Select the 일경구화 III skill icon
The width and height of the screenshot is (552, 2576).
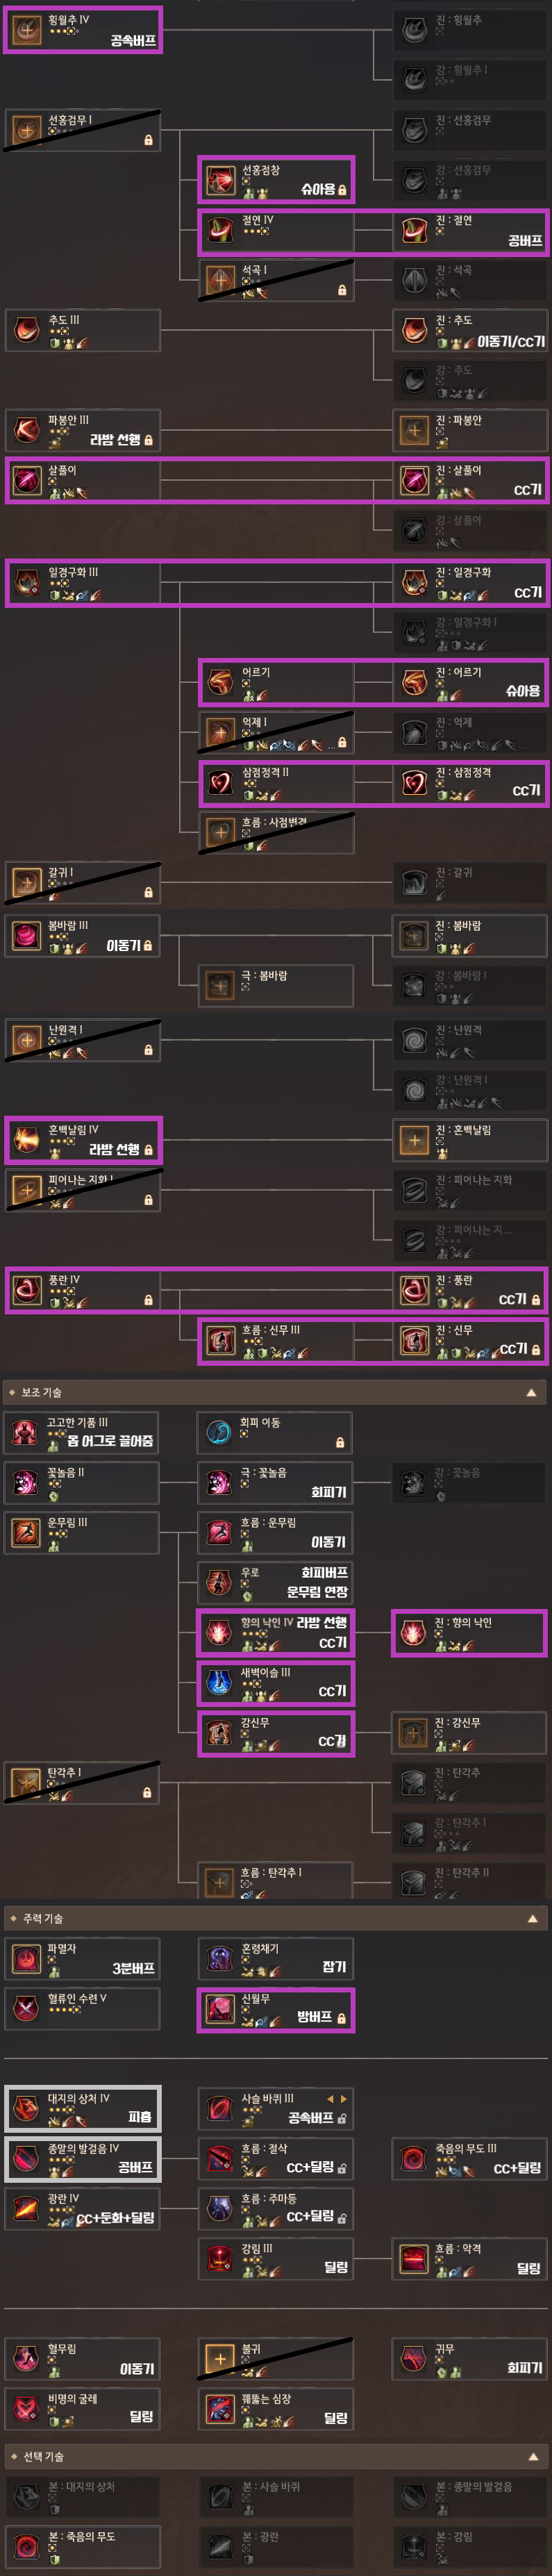point(26,583)
